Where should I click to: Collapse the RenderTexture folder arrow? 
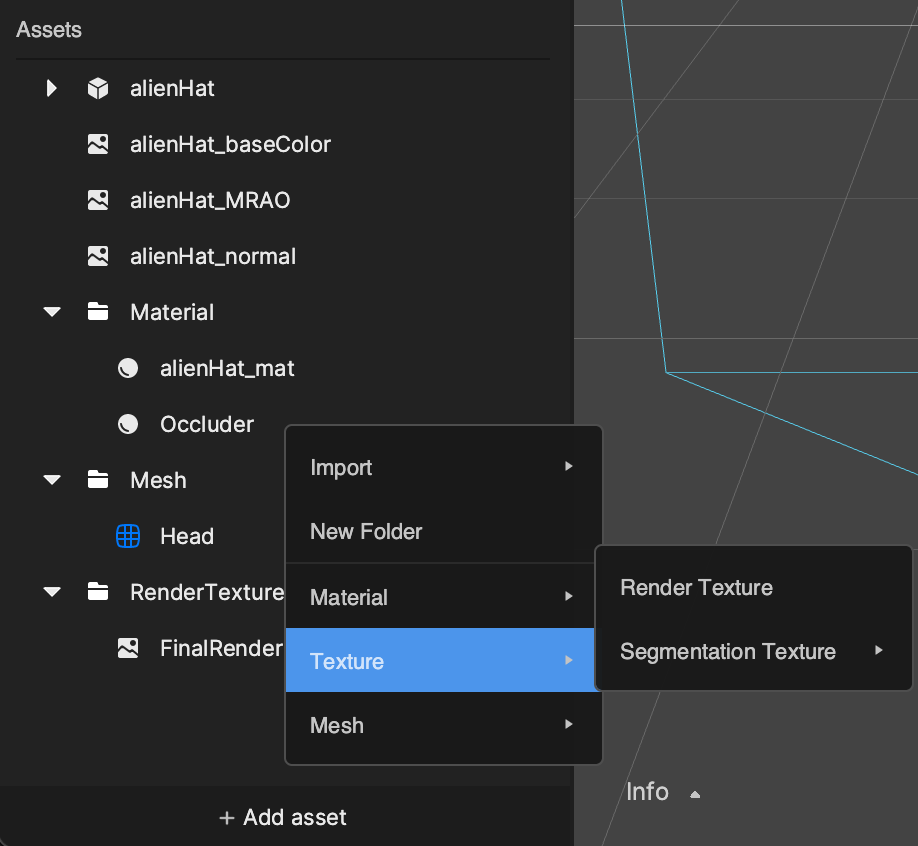52,592
